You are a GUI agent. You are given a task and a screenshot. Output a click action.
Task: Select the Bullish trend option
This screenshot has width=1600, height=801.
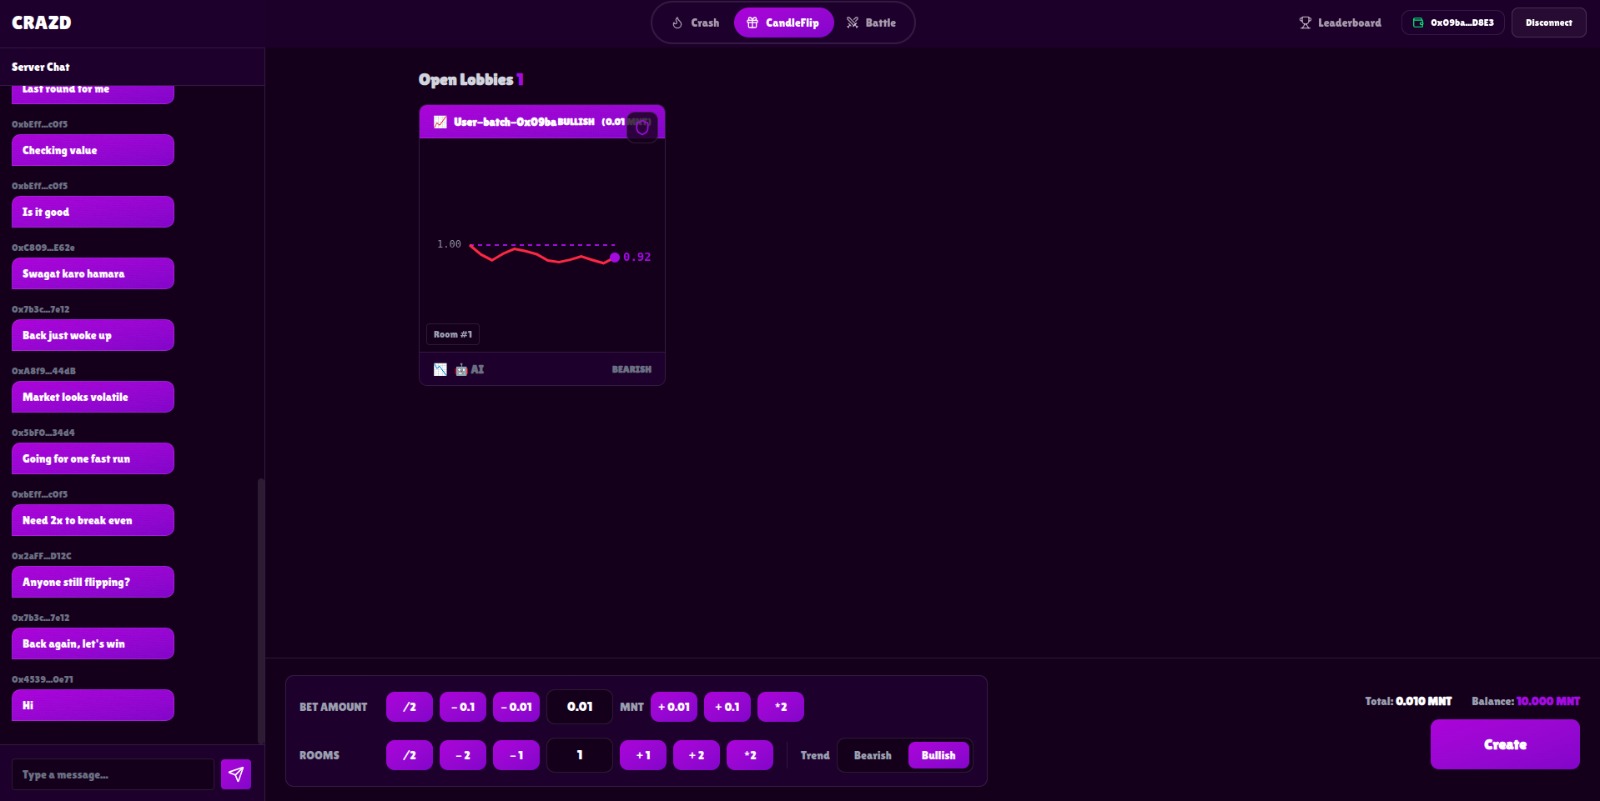(x=938, y=755)
